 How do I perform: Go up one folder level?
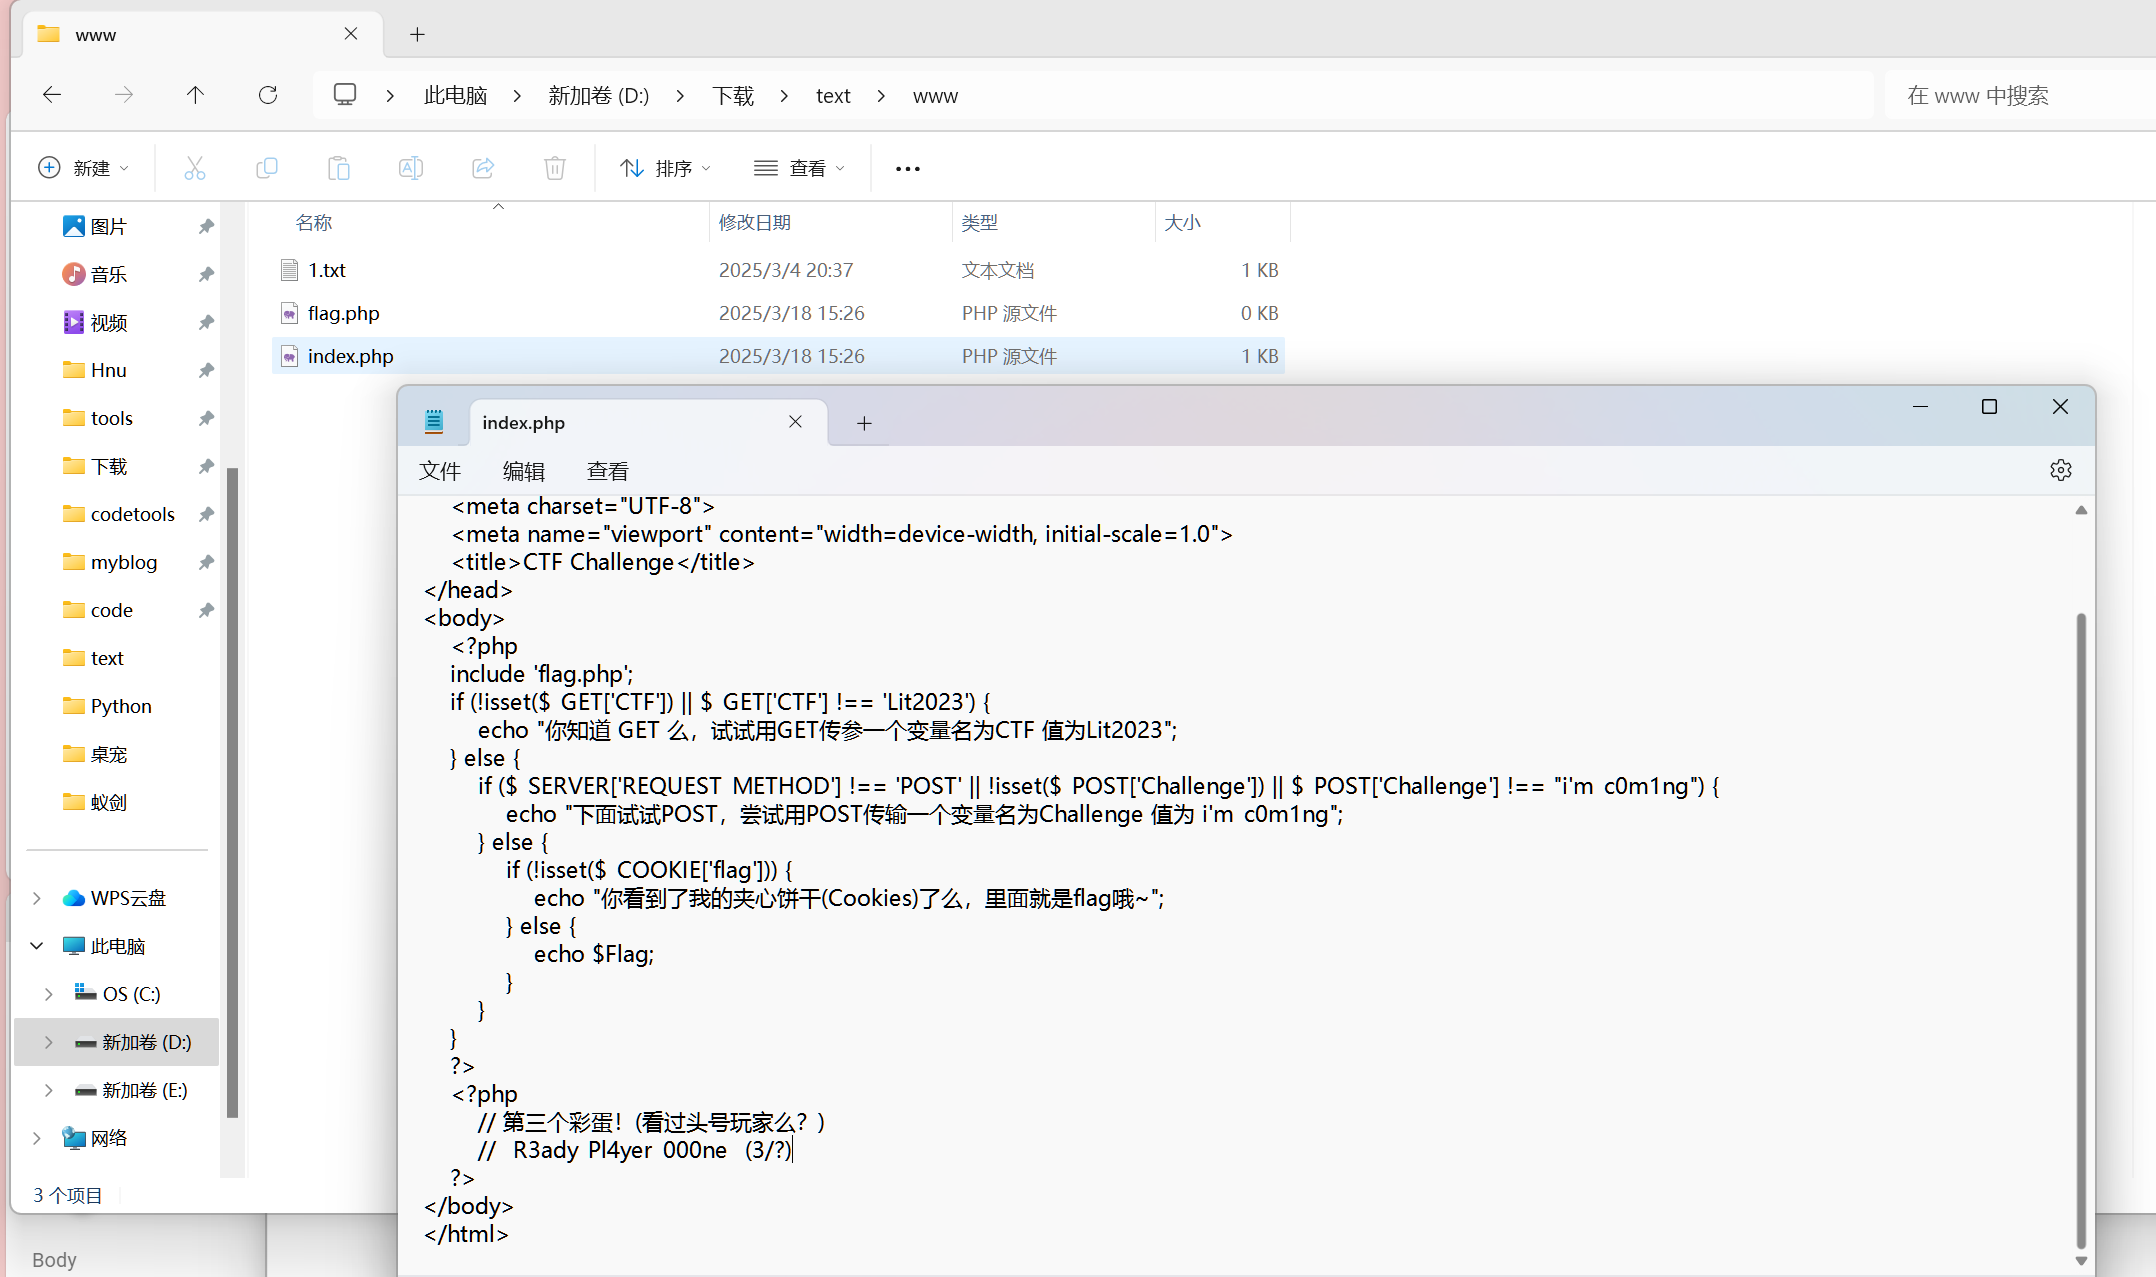tap(195, 95)
